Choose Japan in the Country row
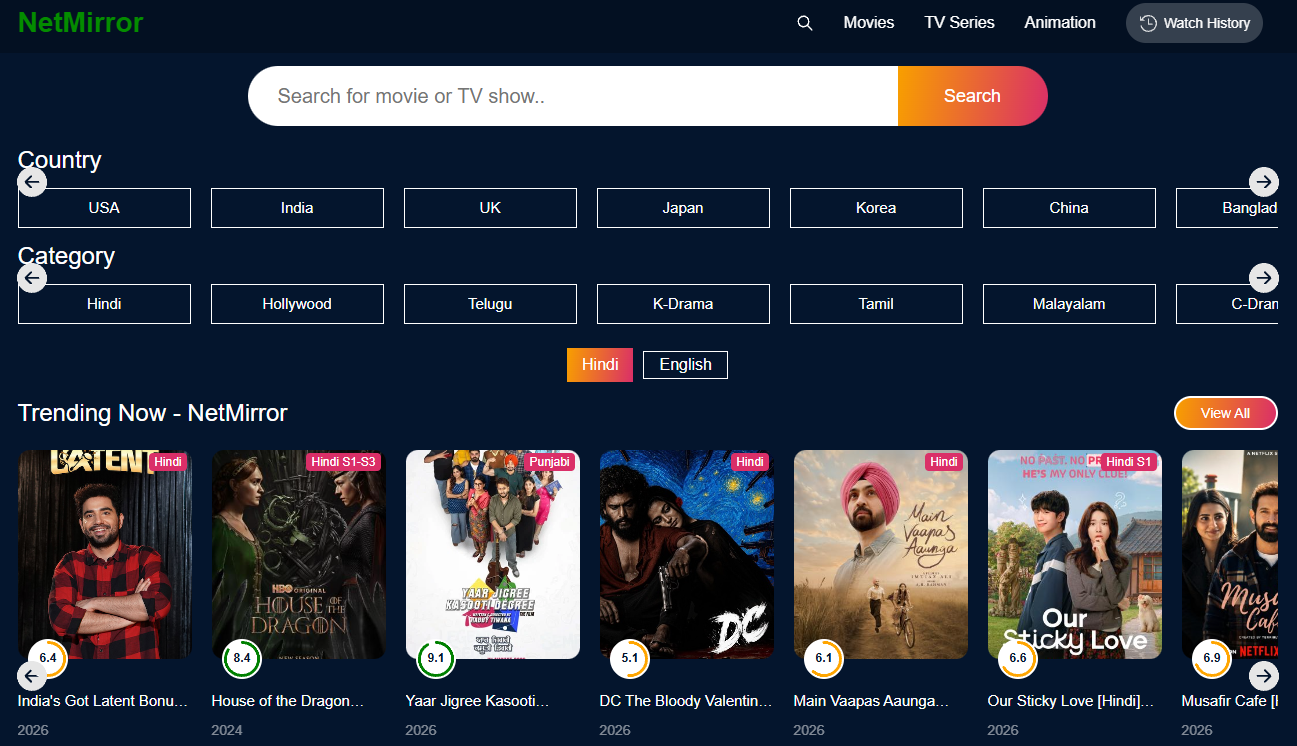The image size is (1297, 746). pyautogui.click(x=683, y=208)
